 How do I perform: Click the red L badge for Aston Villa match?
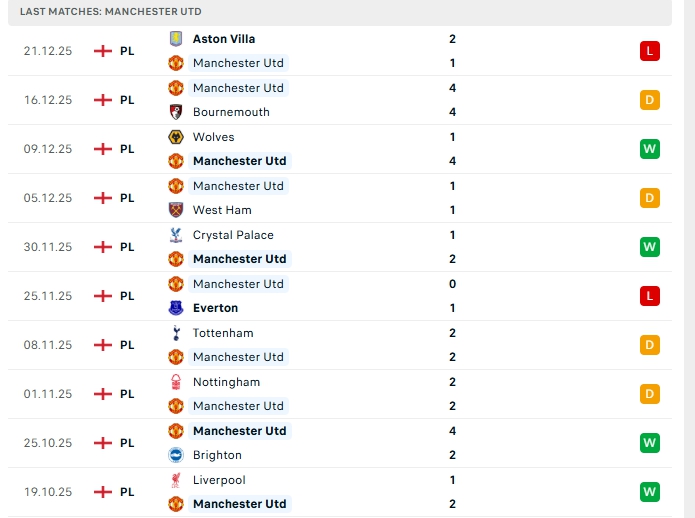tap(650, 50)
